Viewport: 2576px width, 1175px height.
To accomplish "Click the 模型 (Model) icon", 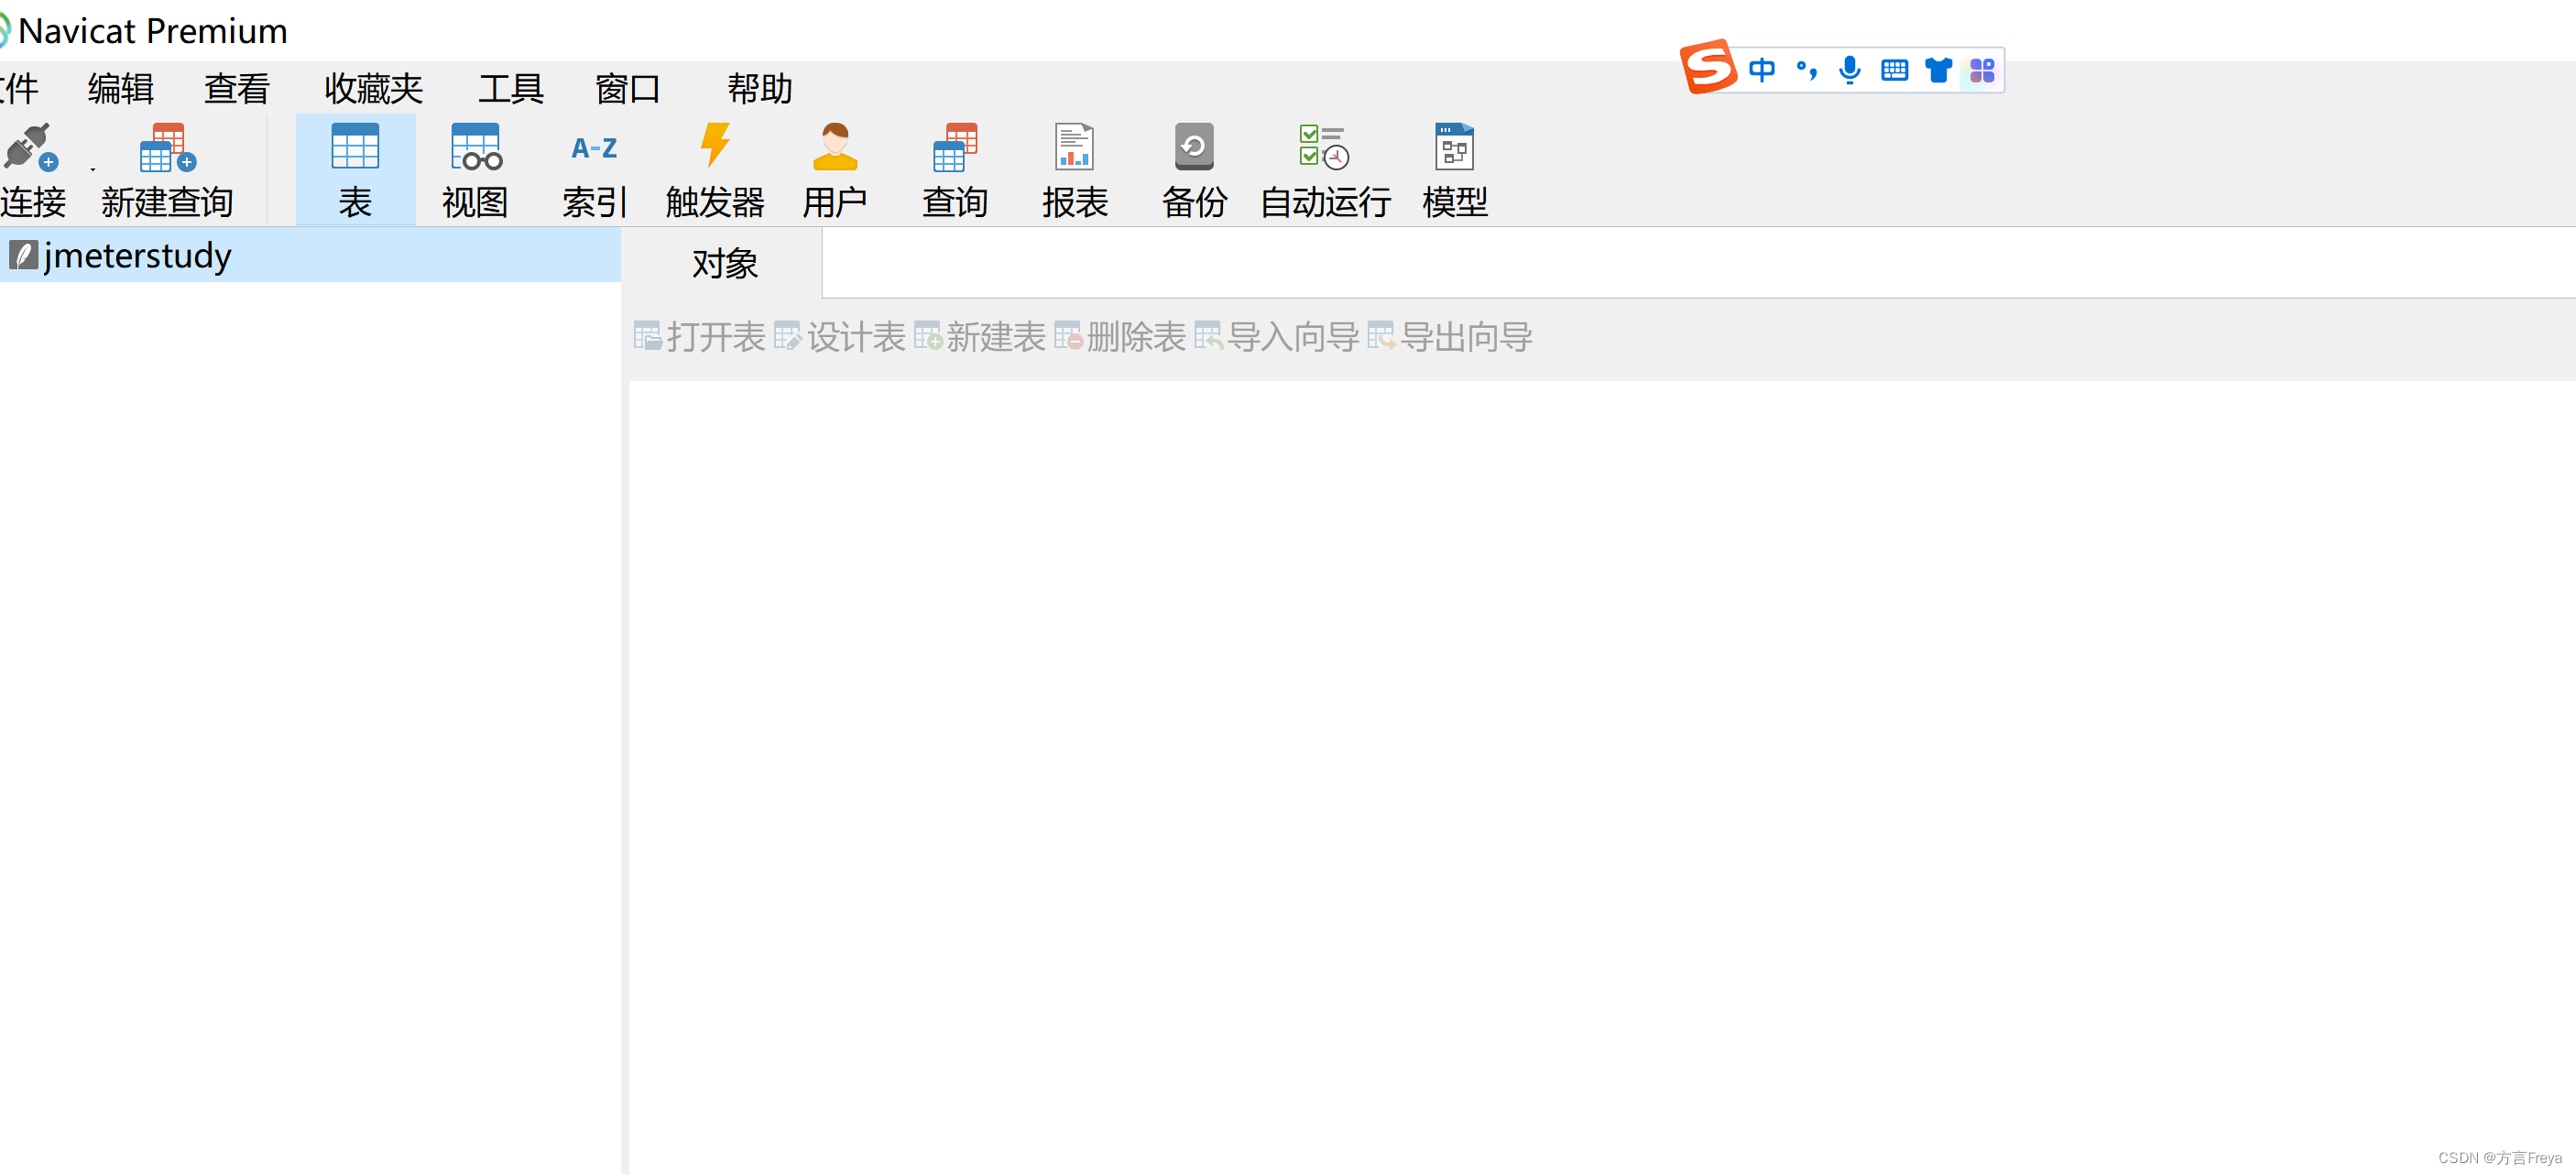I will coord(1453,168).
